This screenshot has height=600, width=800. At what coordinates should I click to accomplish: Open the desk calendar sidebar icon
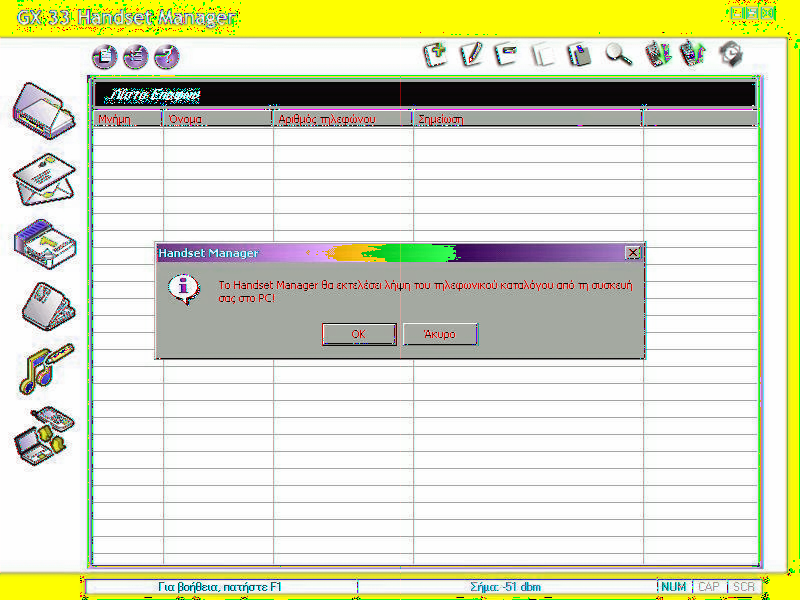point(48,307)
